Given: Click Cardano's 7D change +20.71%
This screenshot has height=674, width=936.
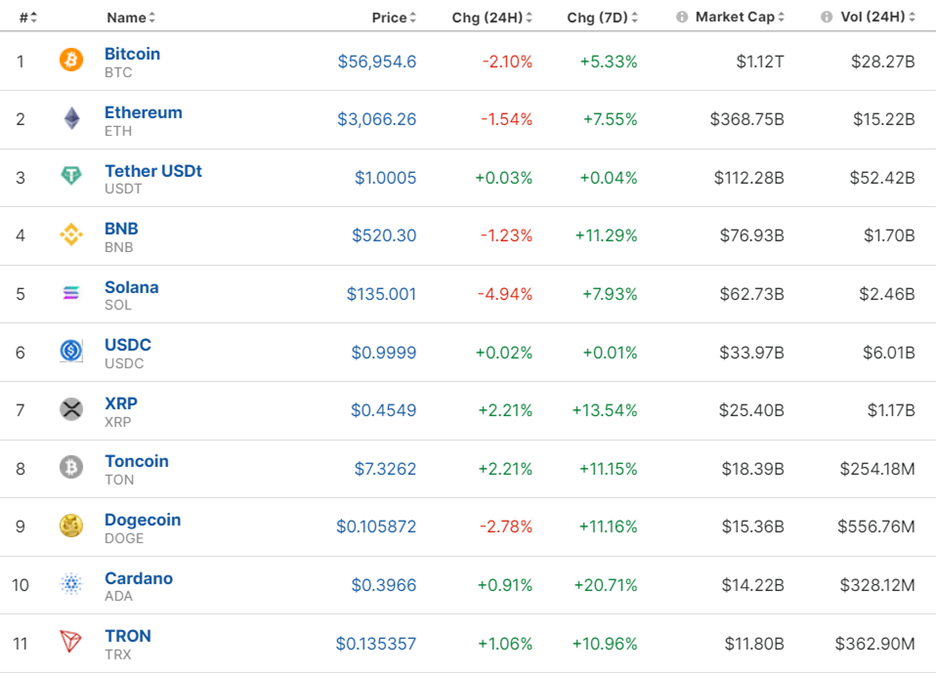Looking at the screenshot, I should click(x=606, y=585).
